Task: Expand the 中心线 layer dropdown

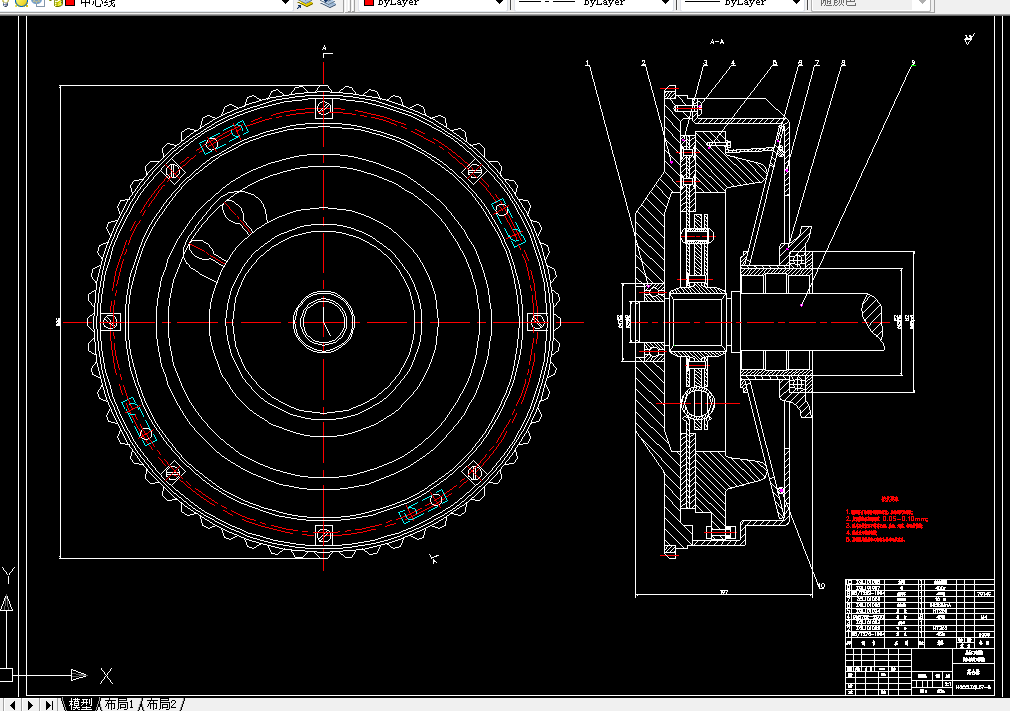Action: coord(285,3)
